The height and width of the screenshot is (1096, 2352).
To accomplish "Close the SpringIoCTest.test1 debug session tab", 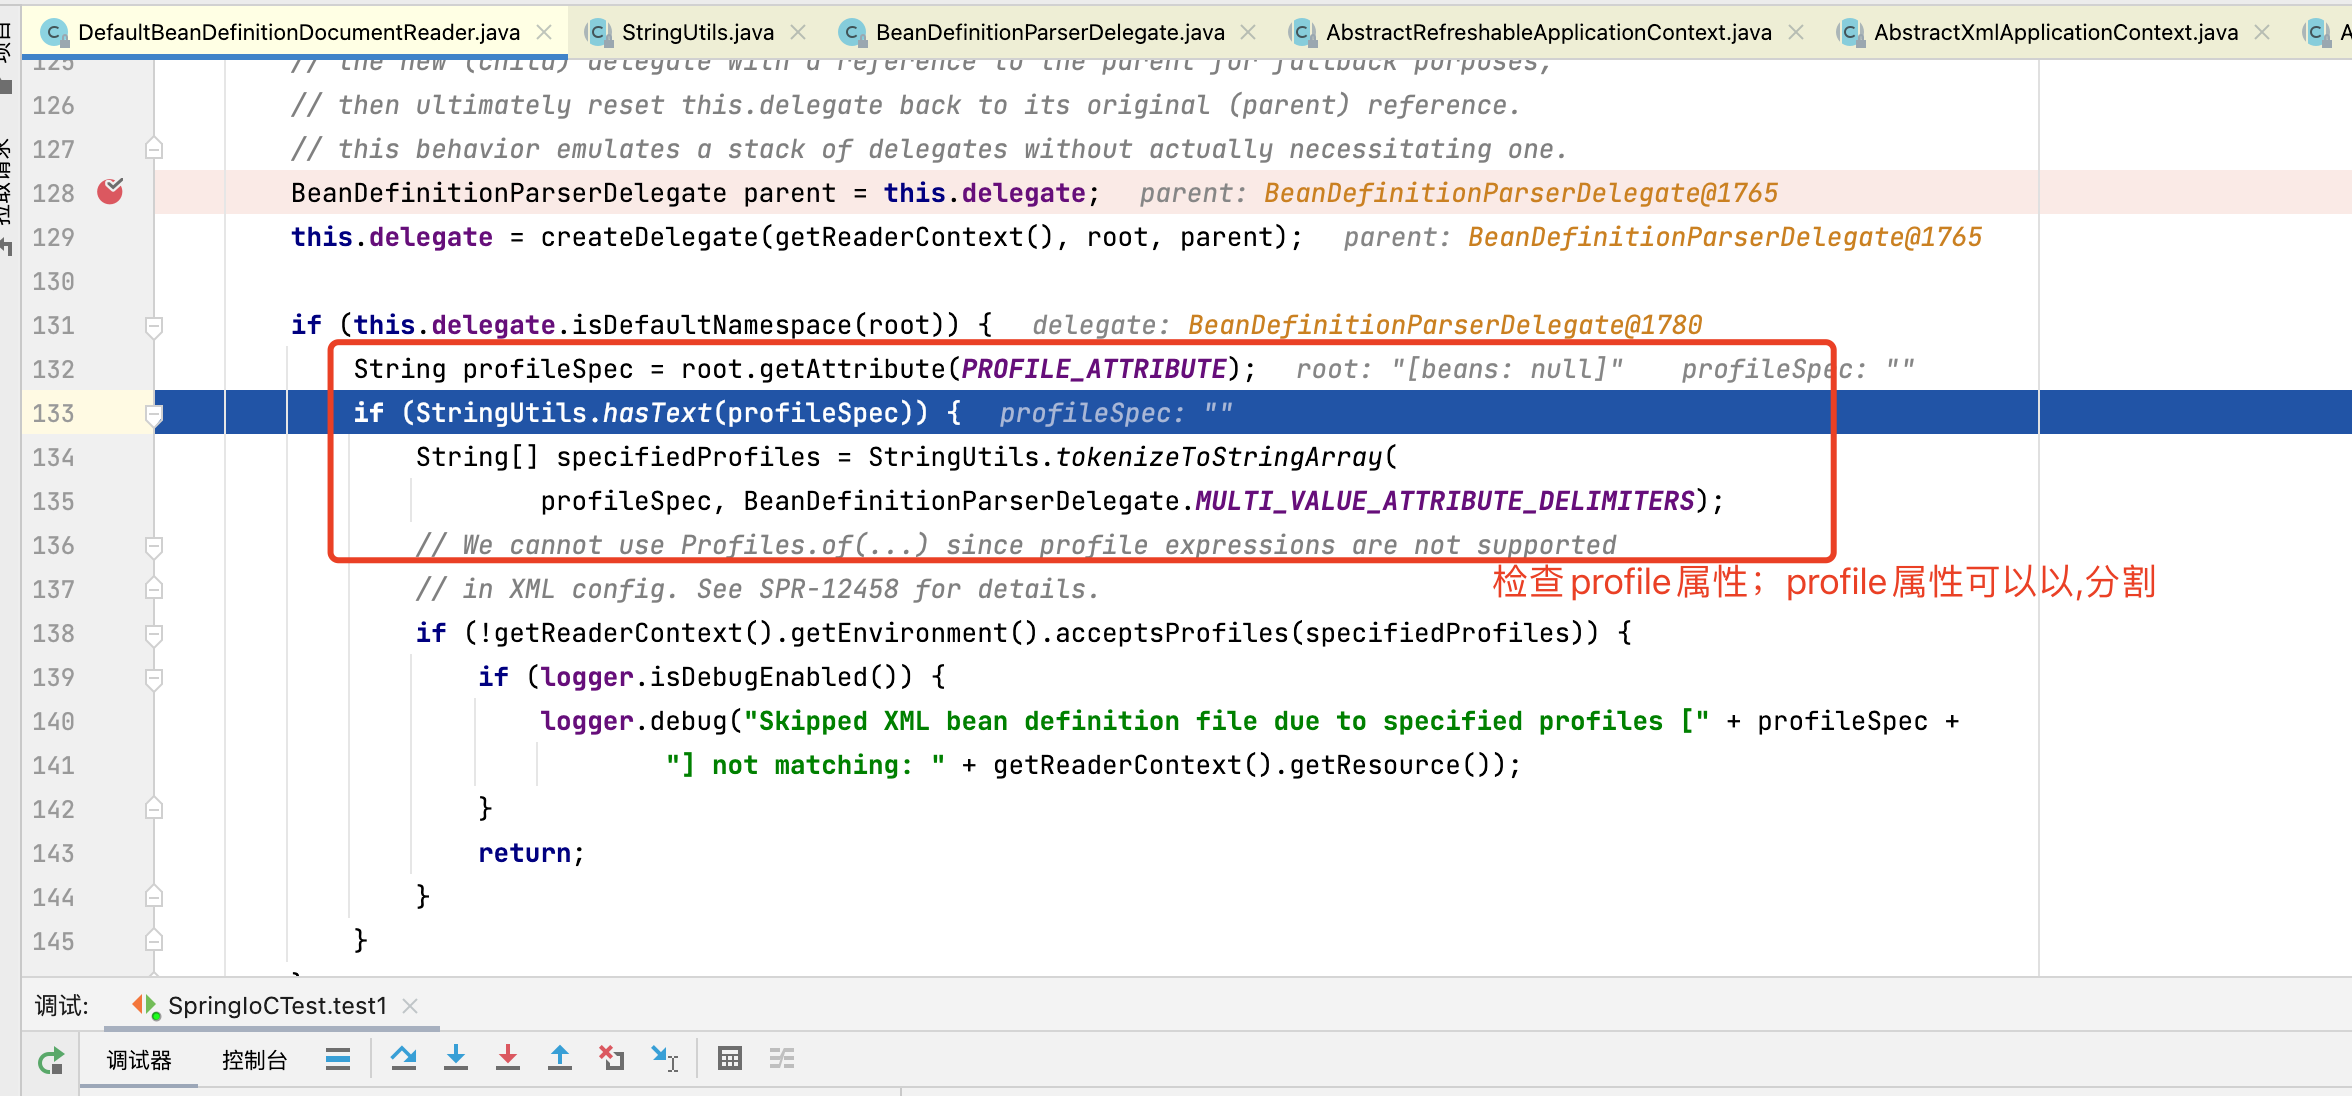I will coord(410,1006).
